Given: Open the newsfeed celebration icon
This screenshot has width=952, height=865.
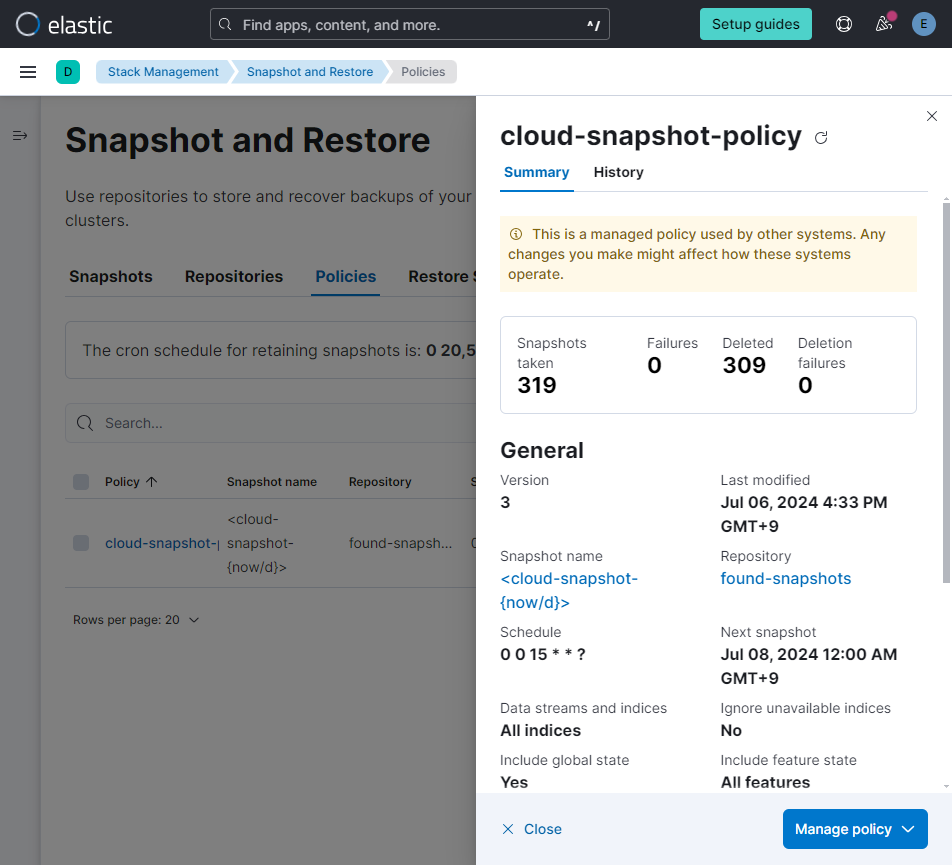Looking at the screenshot, I should [x=884, y=24].
